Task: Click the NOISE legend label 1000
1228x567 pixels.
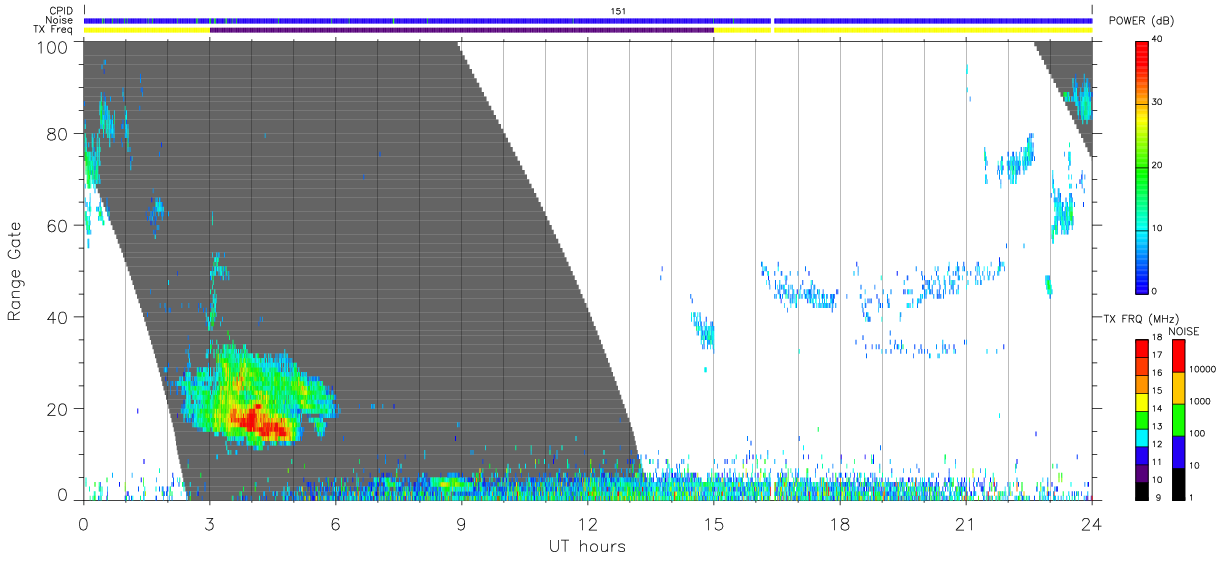Action: [x=1201, y=403]
